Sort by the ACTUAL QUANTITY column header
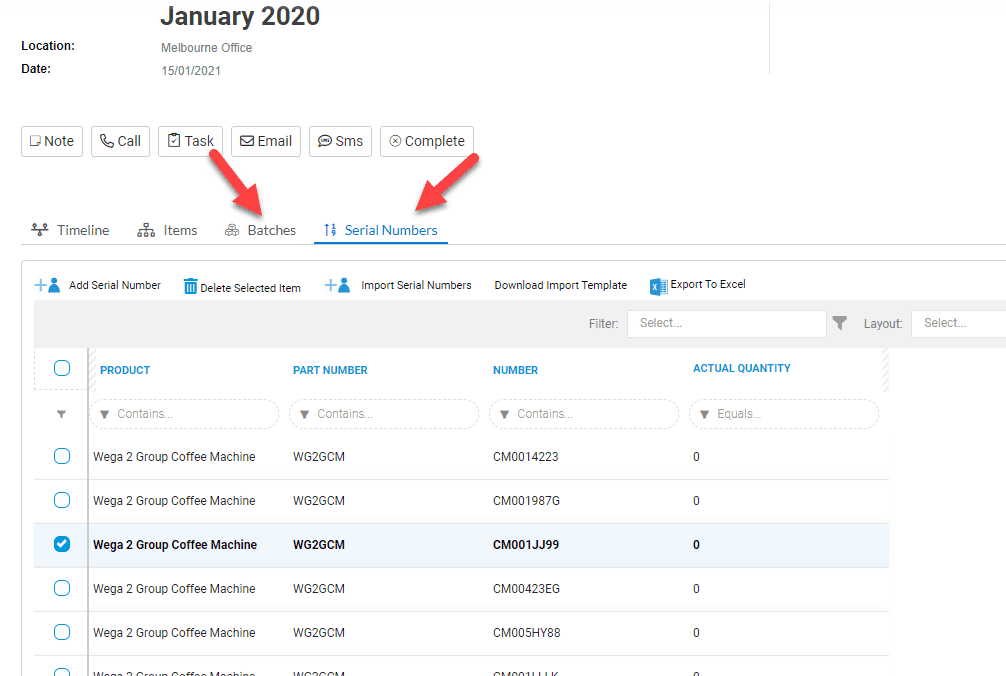 pos(742,368)
